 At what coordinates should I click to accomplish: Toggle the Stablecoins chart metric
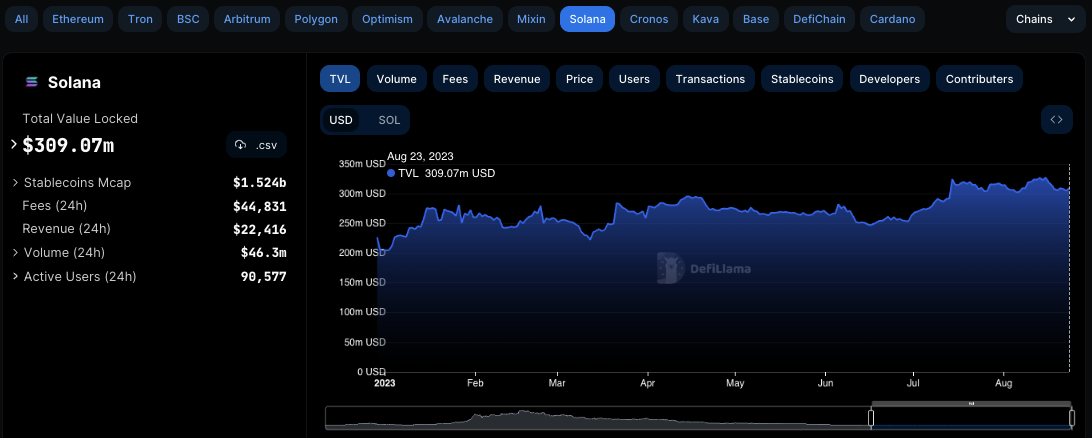tap(802, 79)
